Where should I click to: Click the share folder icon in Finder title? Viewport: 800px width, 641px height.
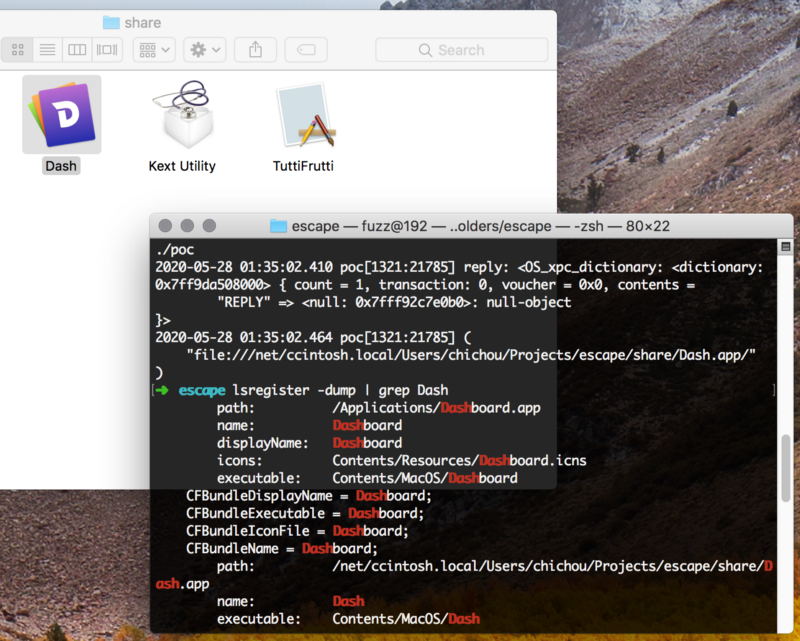111,22
